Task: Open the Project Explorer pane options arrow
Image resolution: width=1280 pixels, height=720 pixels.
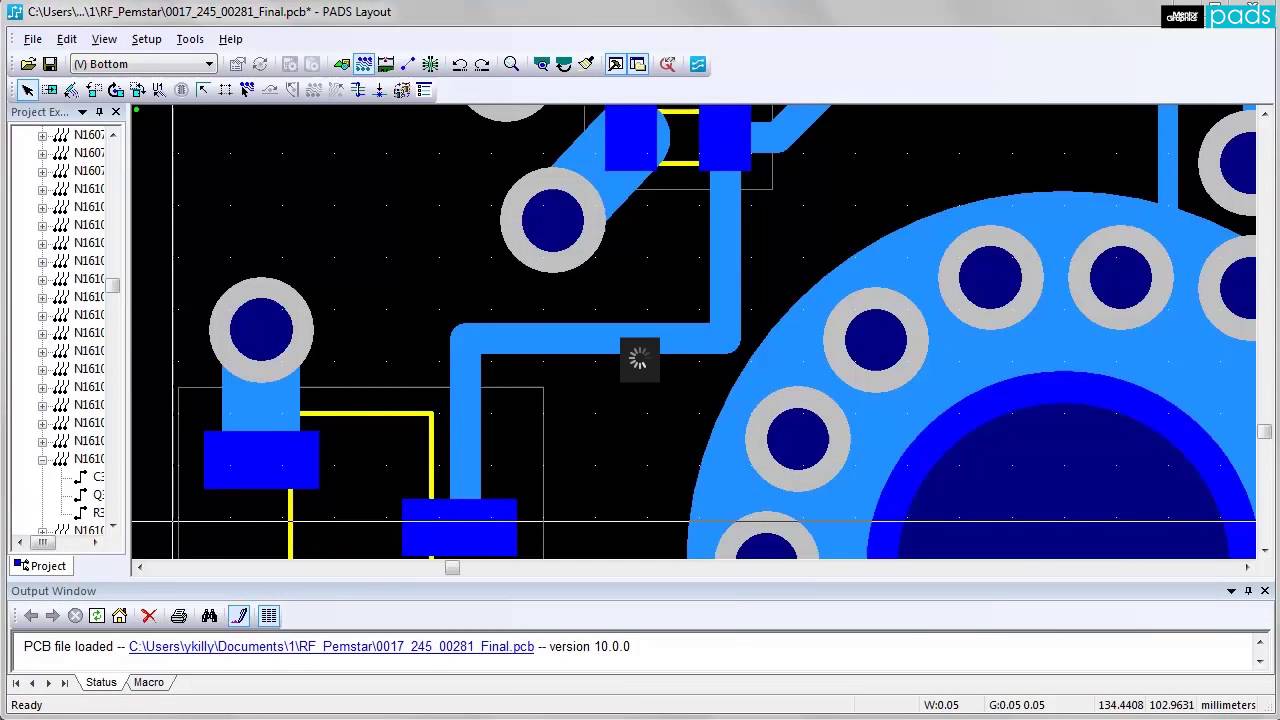Action: (82, 112)
